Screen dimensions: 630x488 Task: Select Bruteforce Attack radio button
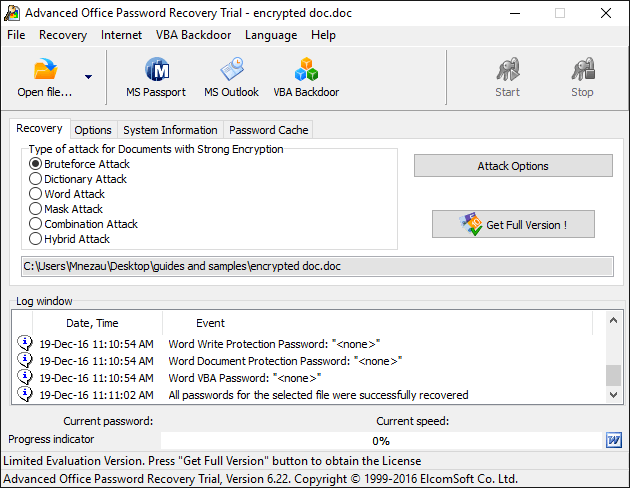coord(35,164)
